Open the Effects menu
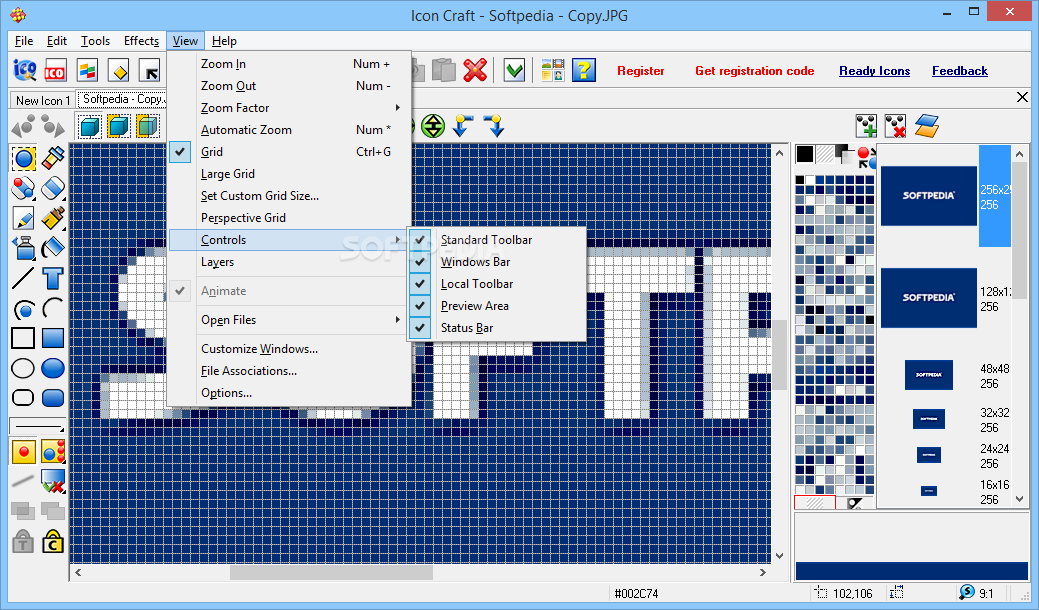The width and height of the screenshot is (1039, 610). click(x=141, y=41)
